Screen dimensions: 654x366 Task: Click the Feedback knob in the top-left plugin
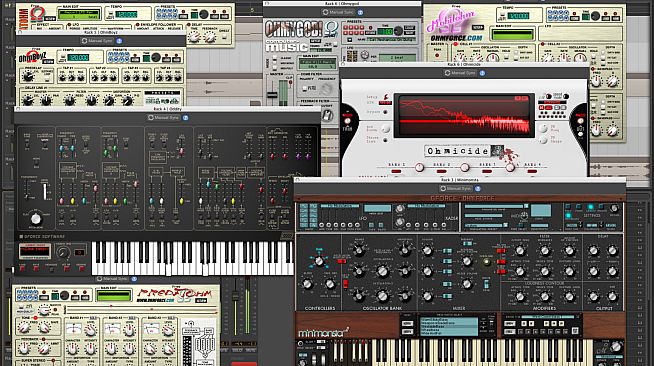click(209, 37)
